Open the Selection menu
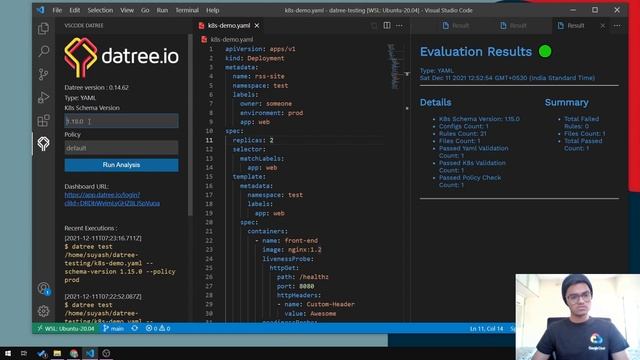This screenshot has height=360, width=640. point(100,10)
